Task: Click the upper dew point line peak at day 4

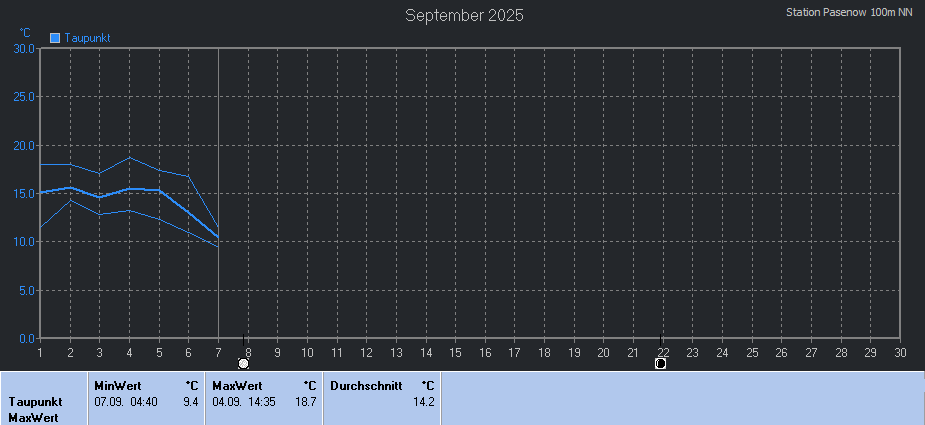Action: pyautogui.click(x=129, y=158)
